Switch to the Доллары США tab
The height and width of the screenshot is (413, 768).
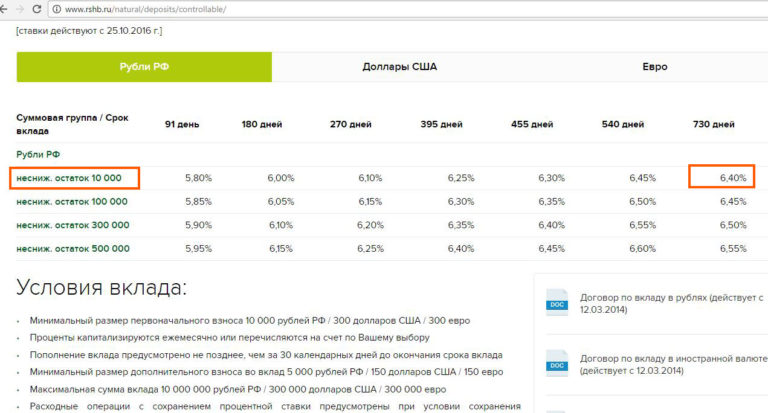pyautogui.click(x=399, y=67)
